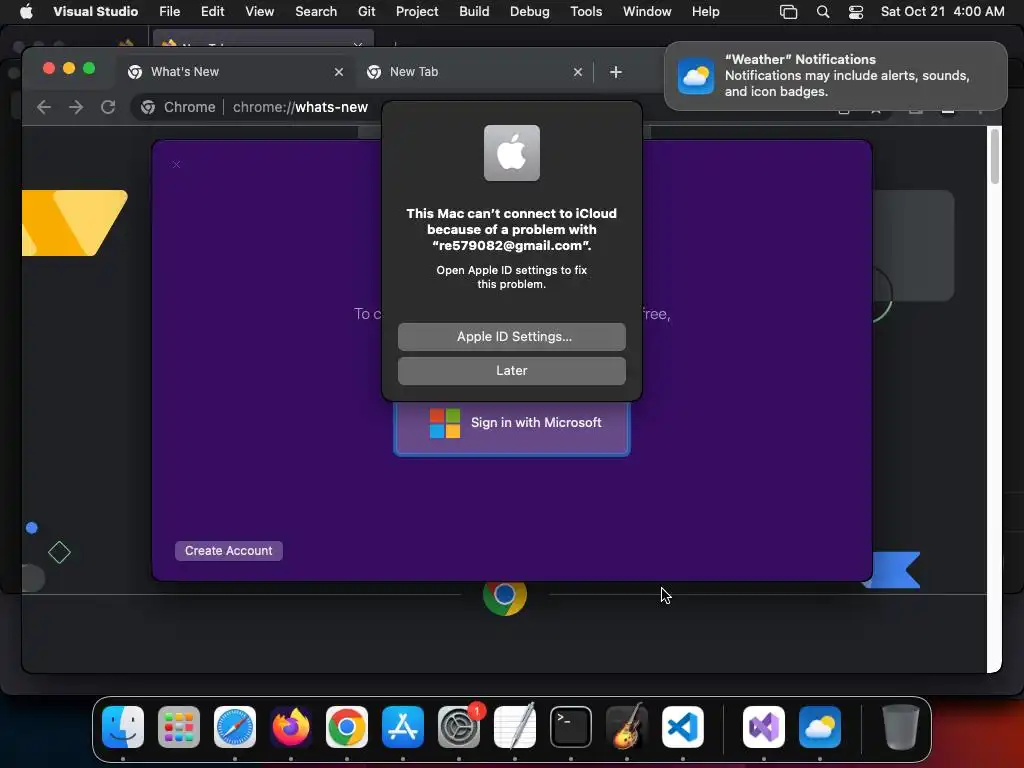Click the Chrome logo at page bottom
This screenshot has width=1024, height=768.
pos(505,595)
